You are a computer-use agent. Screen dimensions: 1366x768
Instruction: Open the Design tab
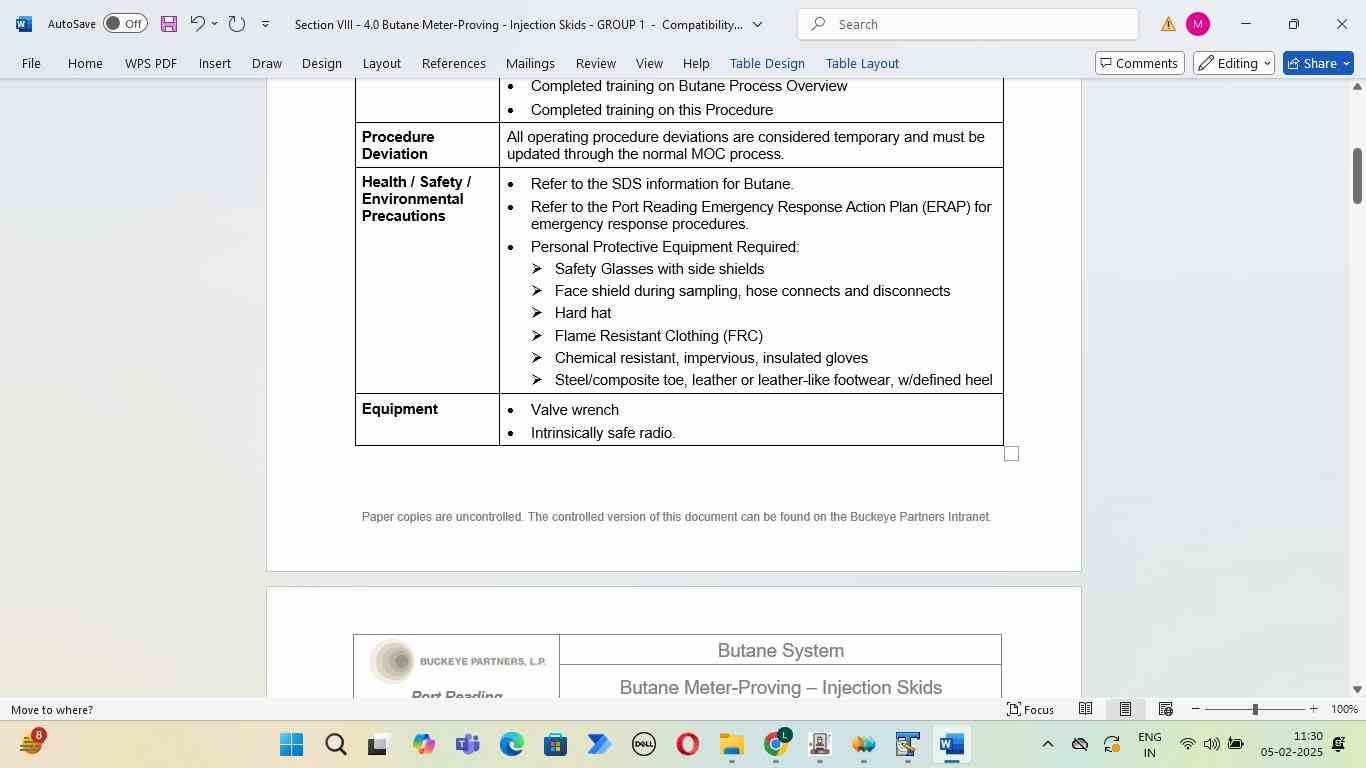322,63
